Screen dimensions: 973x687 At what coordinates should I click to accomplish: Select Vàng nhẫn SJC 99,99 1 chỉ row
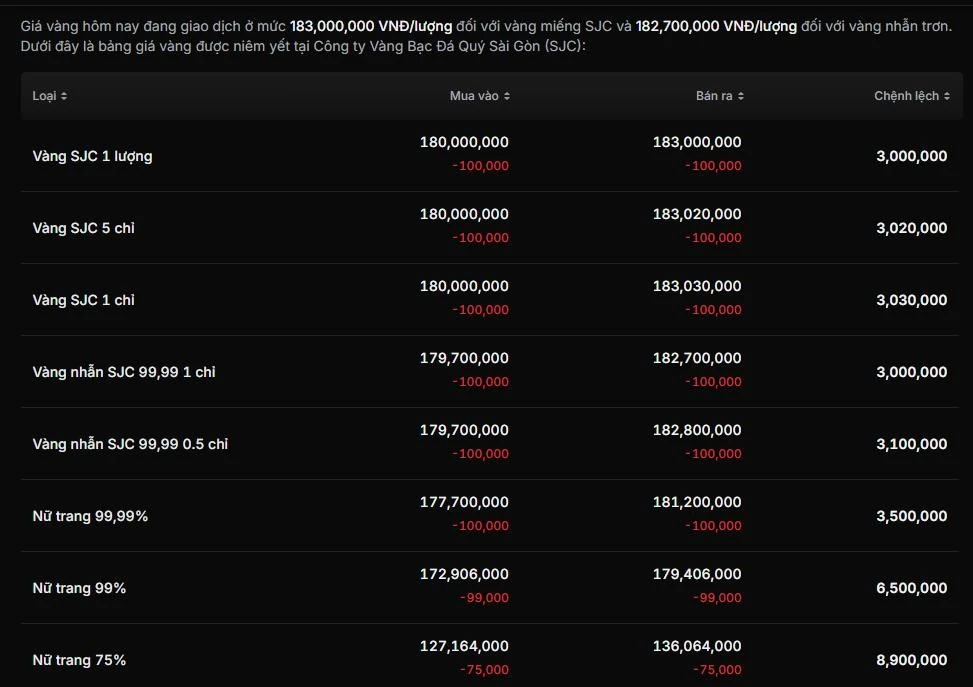[124, 372]
